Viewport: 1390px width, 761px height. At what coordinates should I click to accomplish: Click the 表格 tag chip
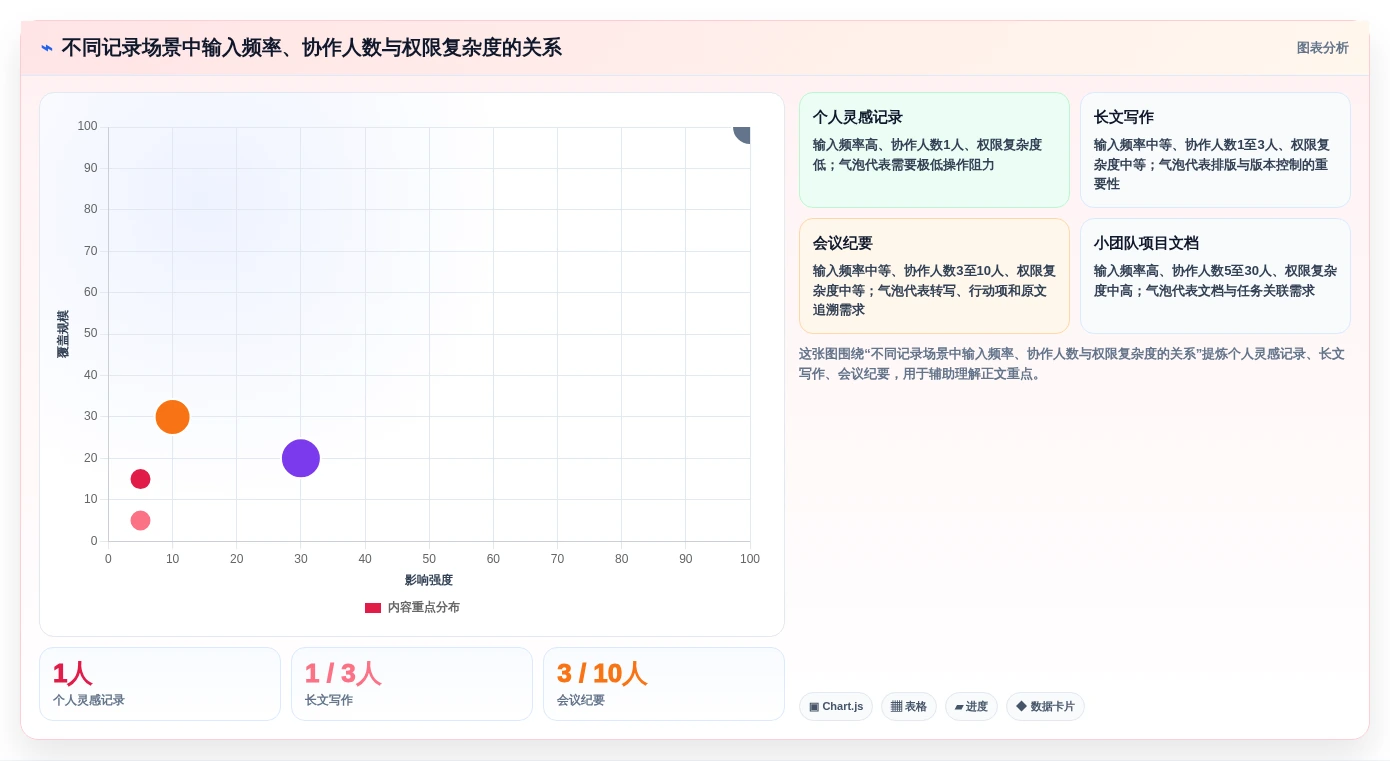pos(909,707)
